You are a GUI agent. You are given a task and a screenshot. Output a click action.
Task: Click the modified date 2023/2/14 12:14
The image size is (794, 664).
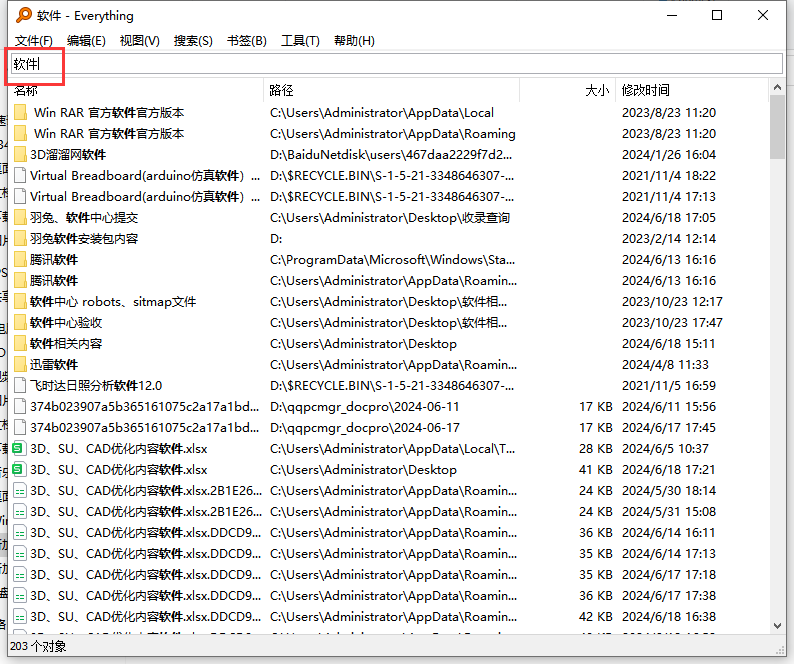669,239
